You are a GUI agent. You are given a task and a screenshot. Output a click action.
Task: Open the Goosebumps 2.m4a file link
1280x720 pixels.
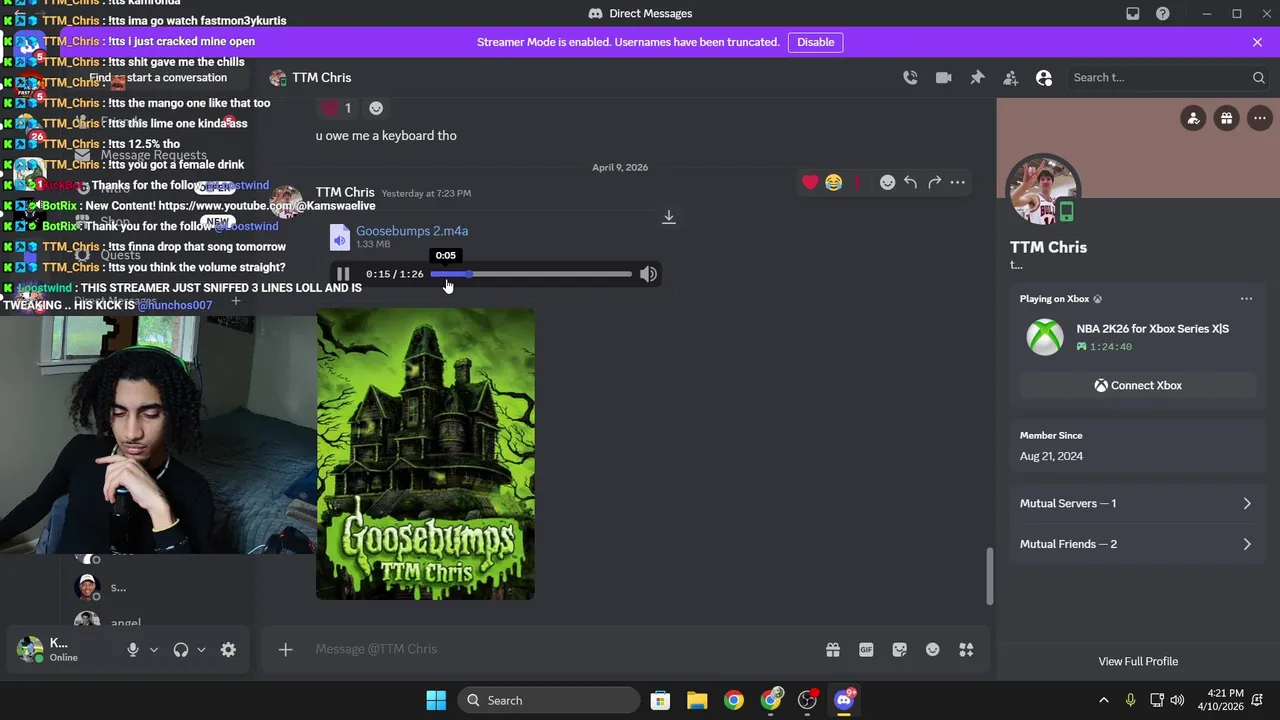[x=412, y=231]
